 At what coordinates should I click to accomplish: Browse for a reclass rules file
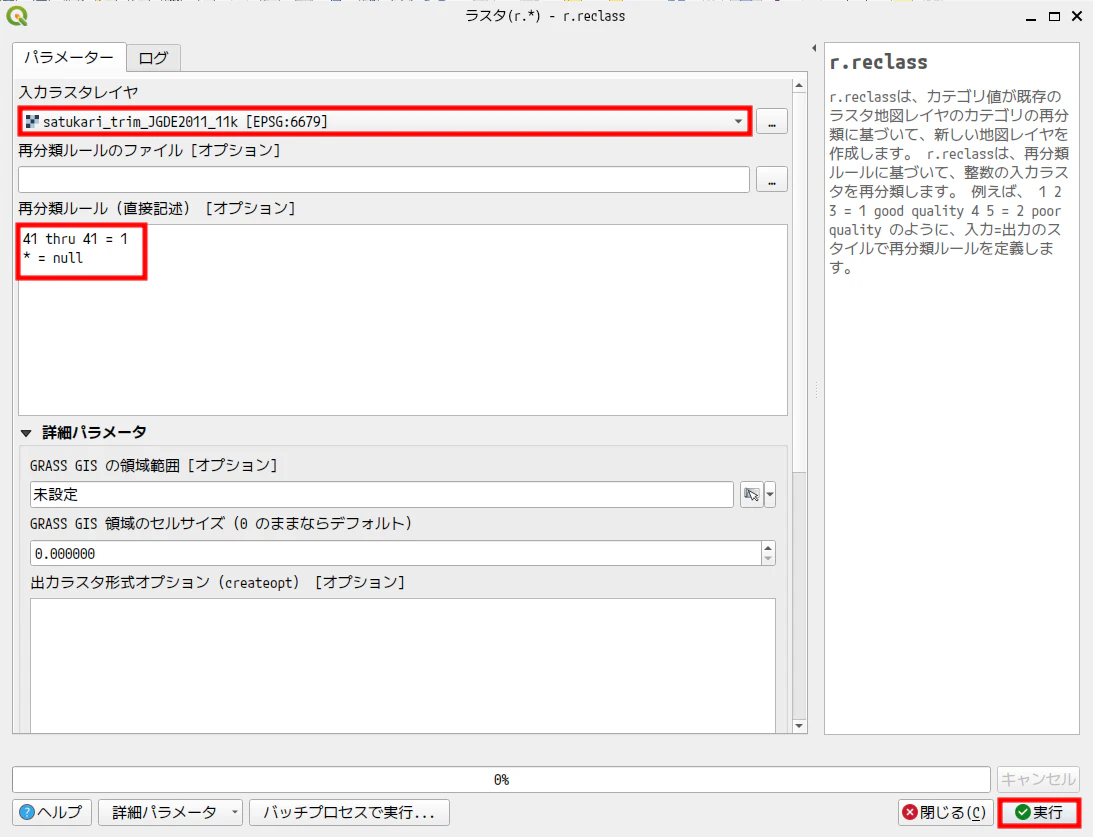[x=772, y=180]
